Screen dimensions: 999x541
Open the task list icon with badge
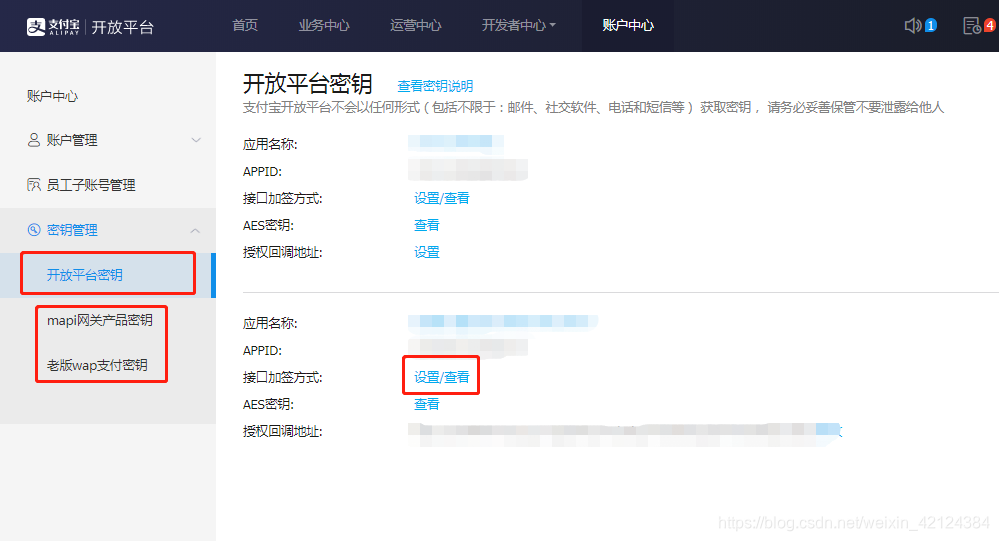pos(972,25)
